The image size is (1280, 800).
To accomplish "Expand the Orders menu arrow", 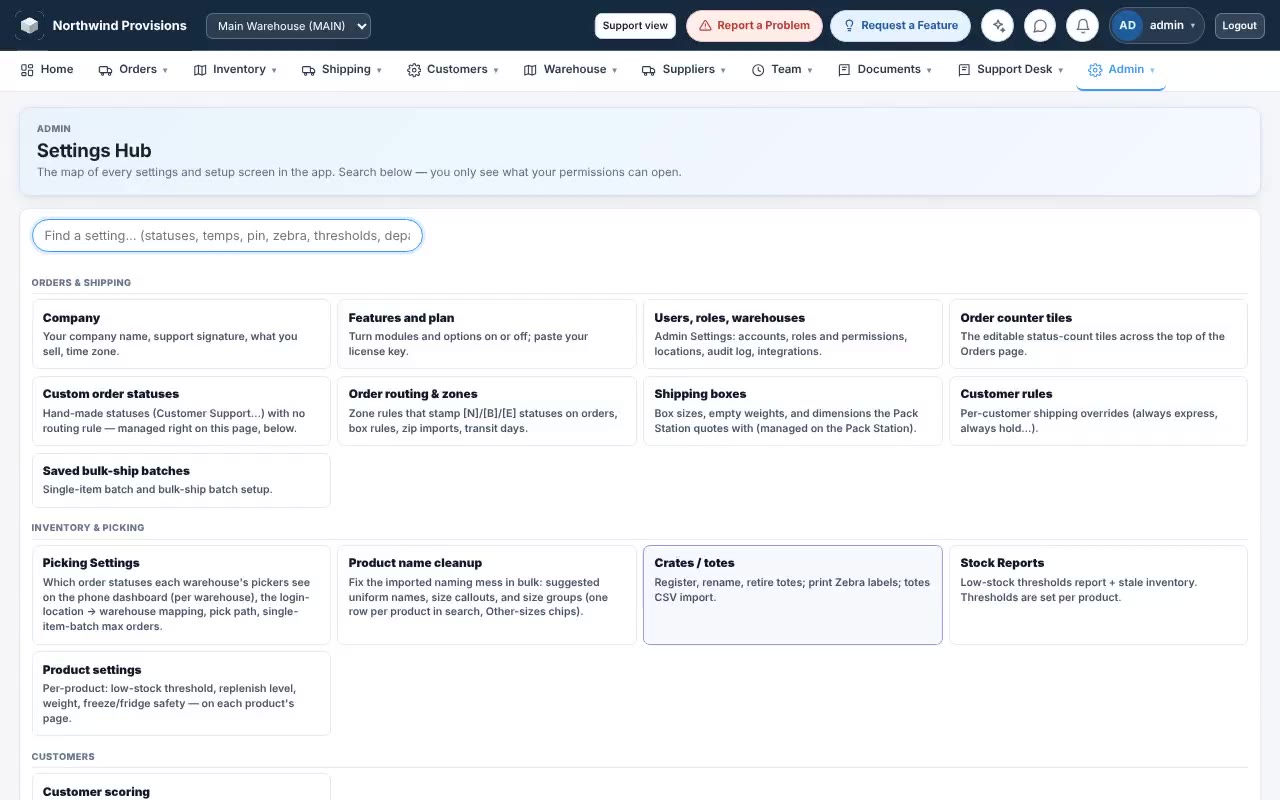I will point(165,70).
